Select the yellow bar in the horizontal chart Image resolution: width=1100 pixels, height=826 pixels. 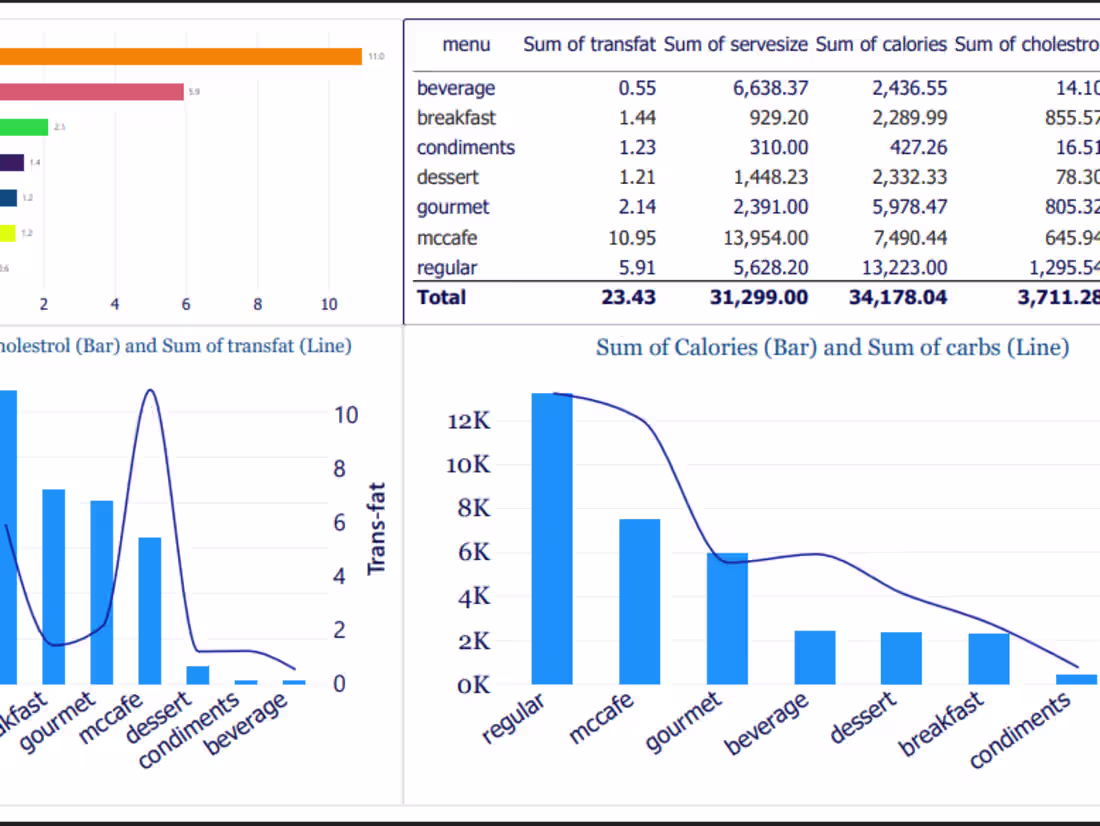[x=8, y=233]
